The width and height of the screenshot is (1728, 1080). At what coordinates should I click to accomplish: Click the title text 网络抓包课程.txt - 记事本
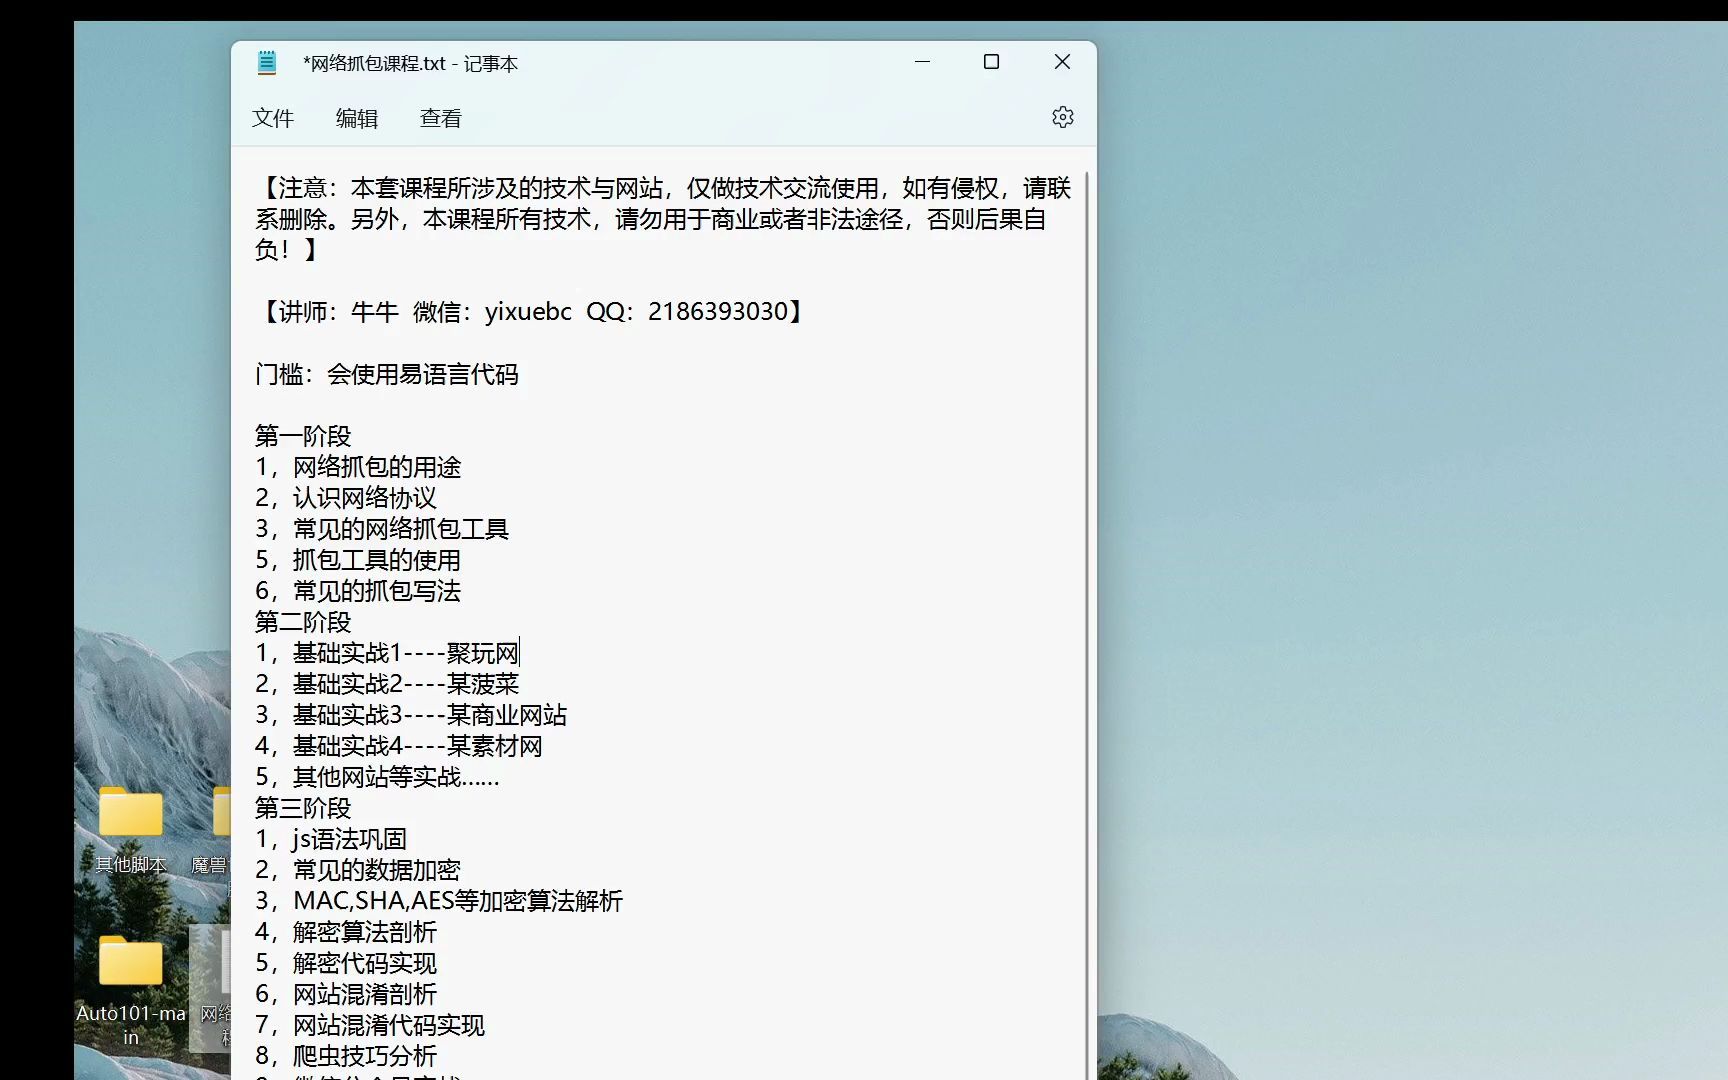[x=410, y=63]
